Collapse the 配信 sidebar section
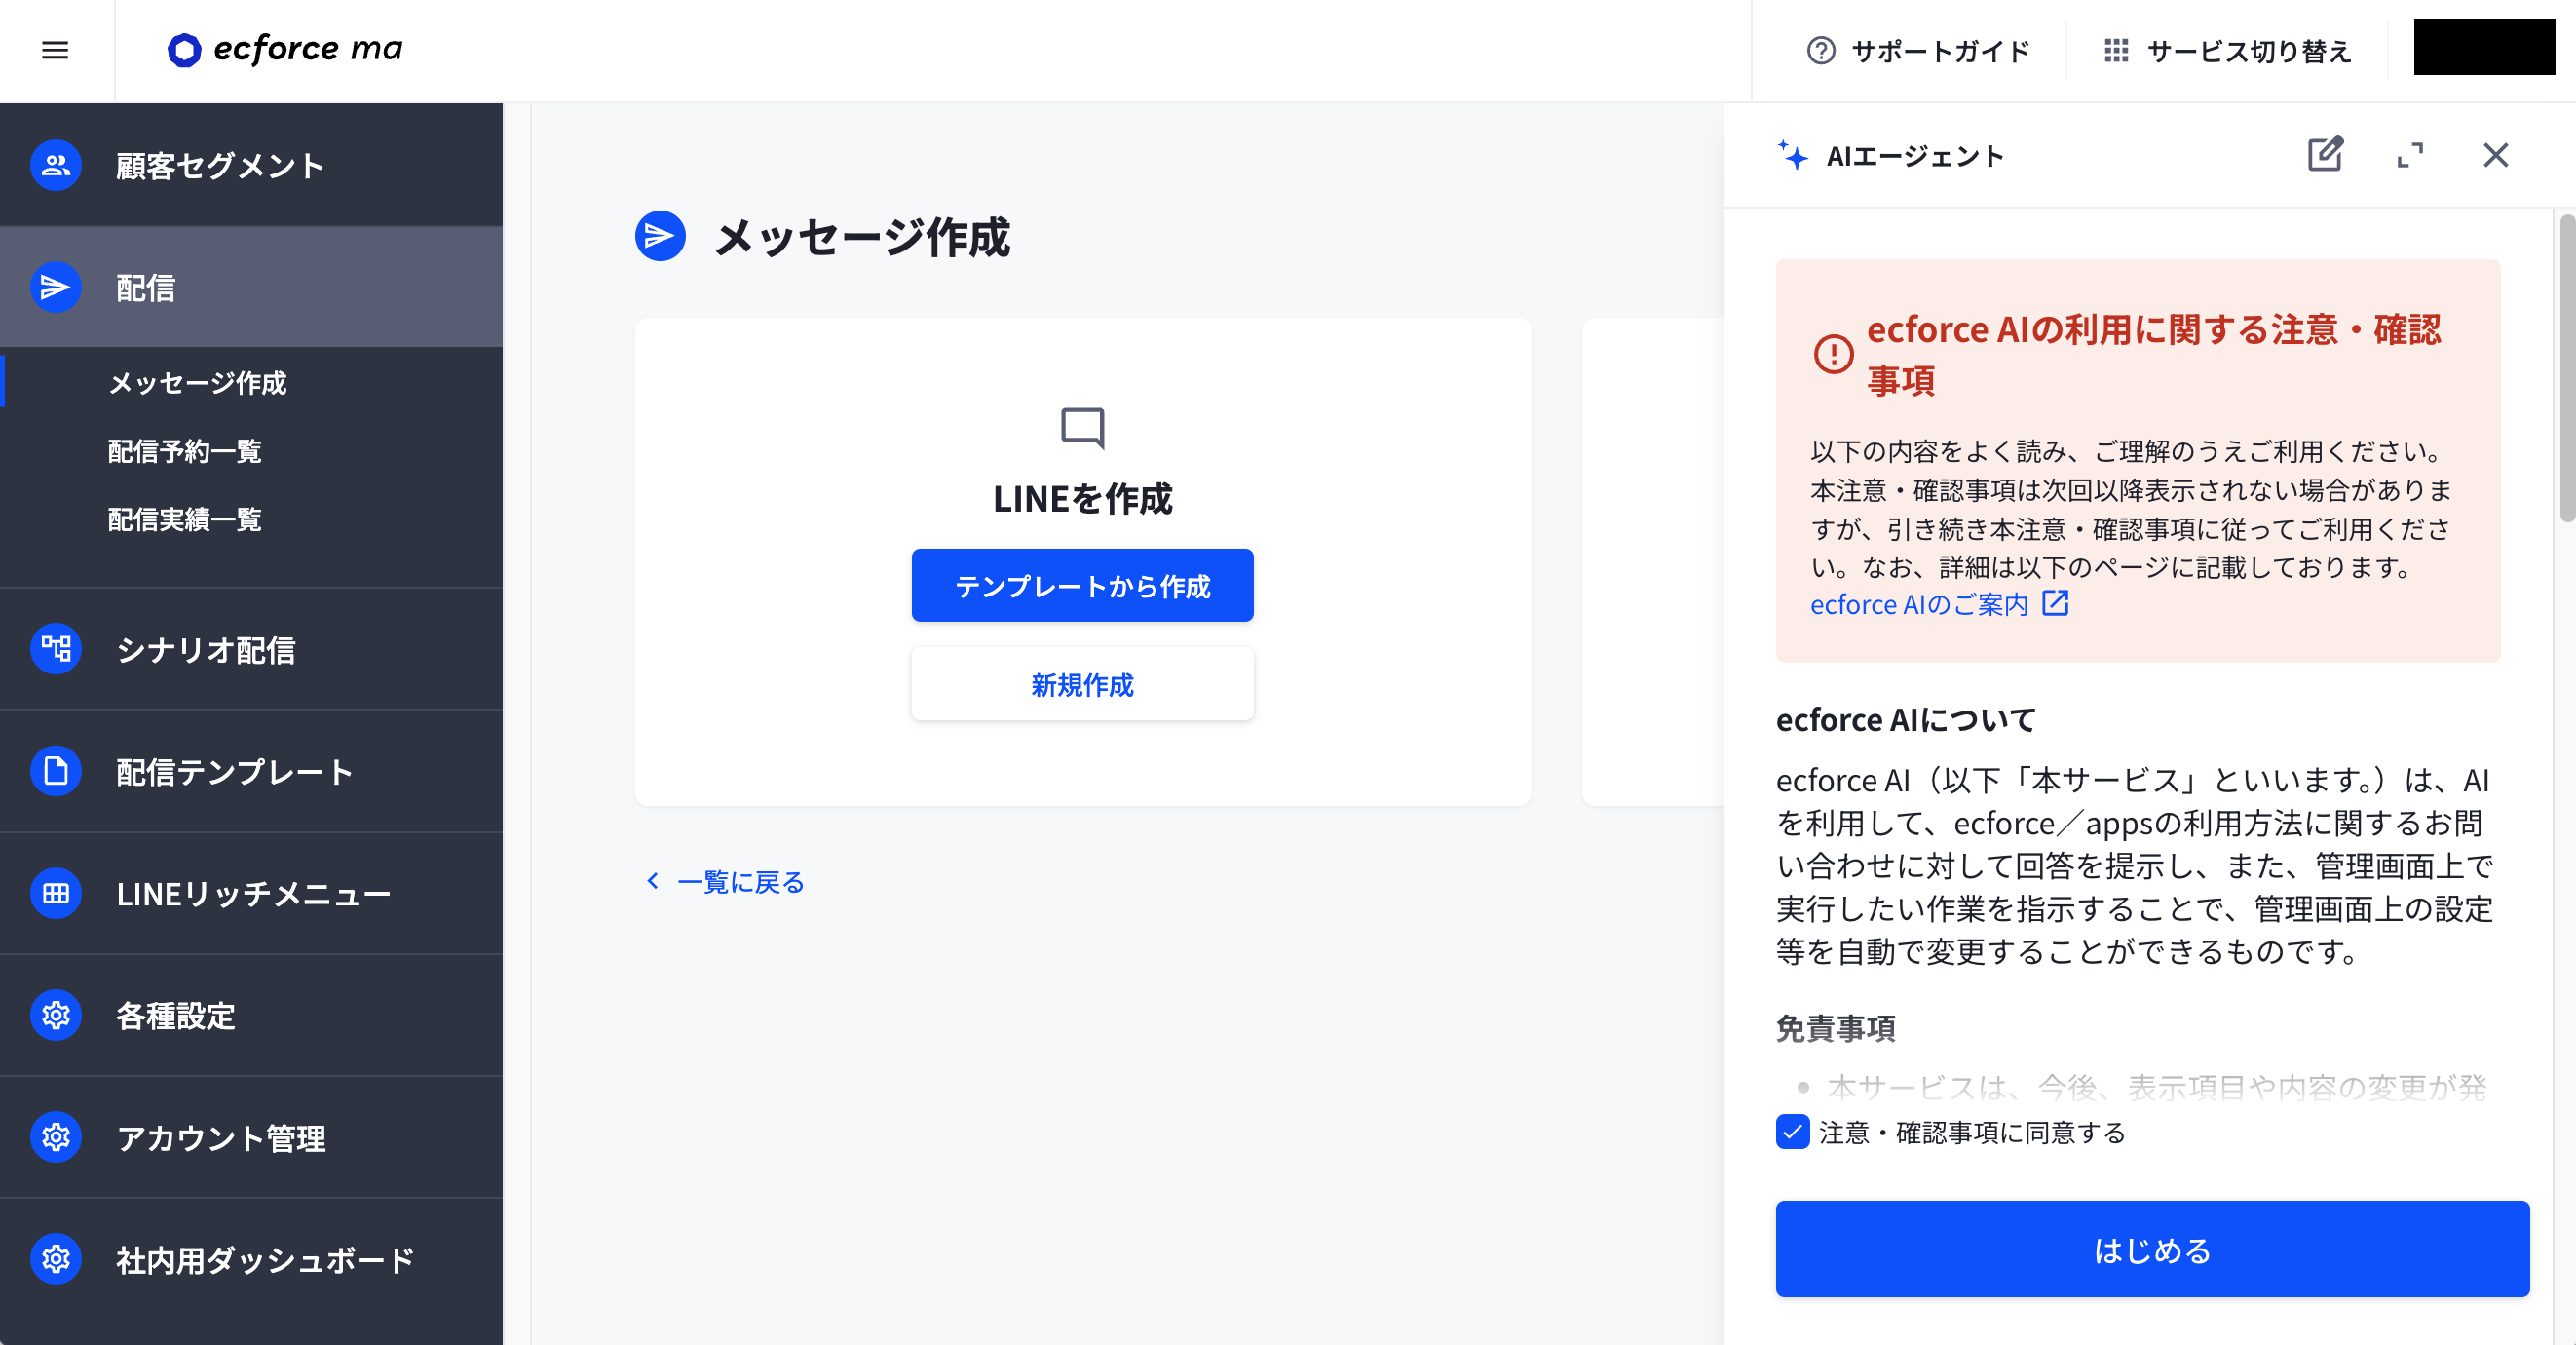The image size is (2576, 1345). [250, 288]
